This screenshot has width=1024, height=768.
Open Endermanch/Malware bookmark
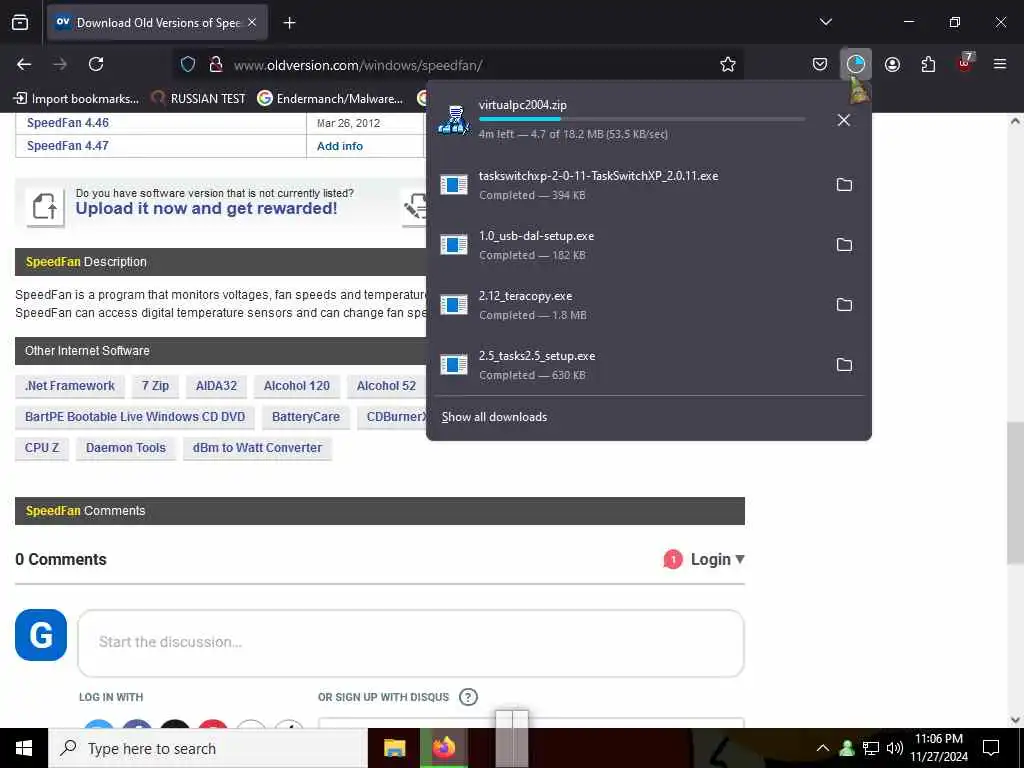(x=330, y=99)
